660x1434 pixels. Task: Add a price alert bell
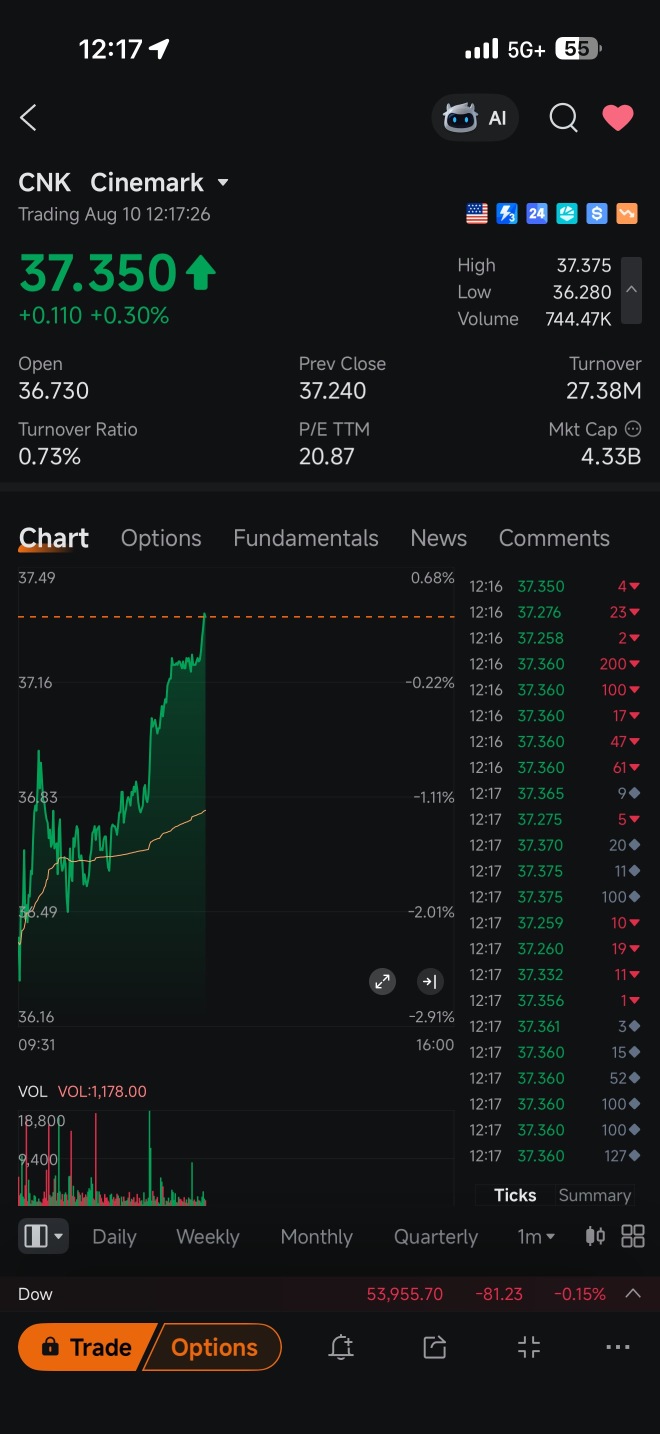[x=341, y=1347]
